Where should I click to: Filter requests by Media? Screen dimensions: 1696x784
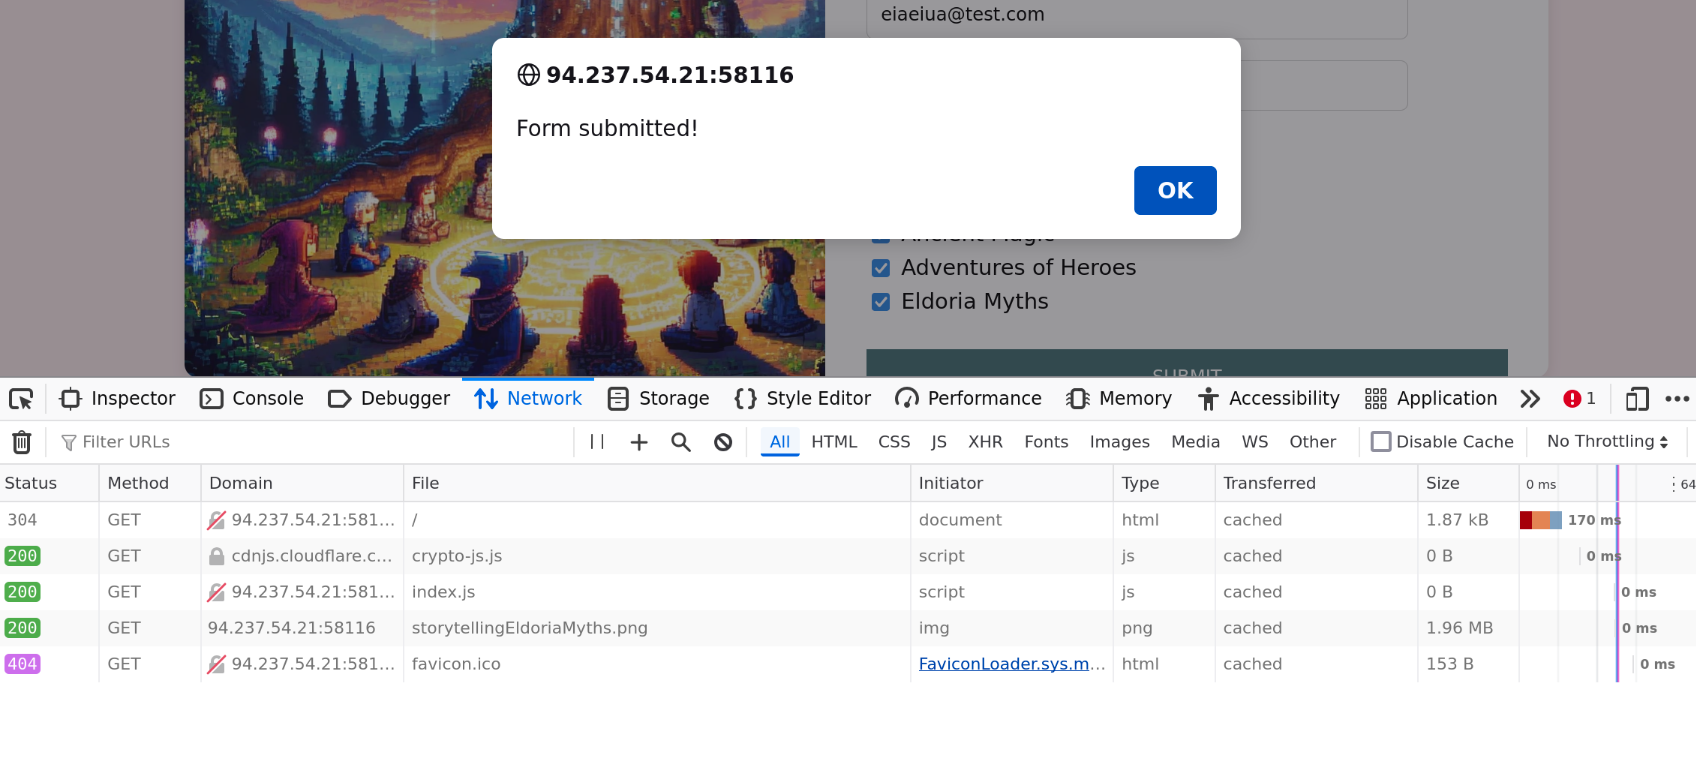[1195, 442]
